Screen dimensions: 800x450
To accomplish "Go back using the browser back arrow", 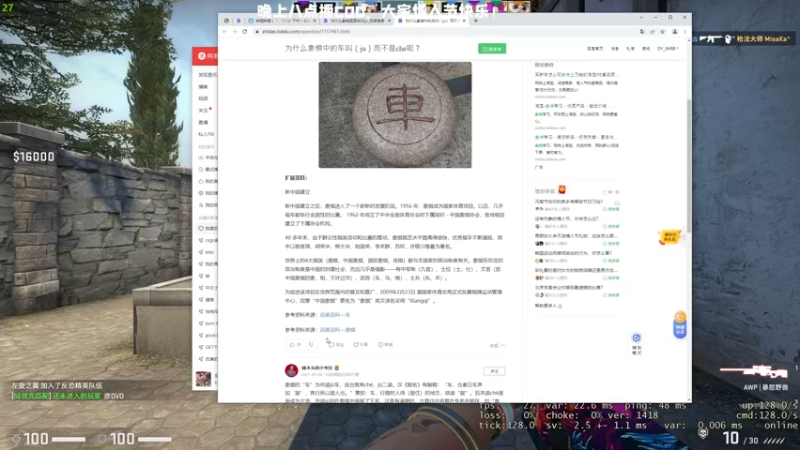I will point(225,32).
